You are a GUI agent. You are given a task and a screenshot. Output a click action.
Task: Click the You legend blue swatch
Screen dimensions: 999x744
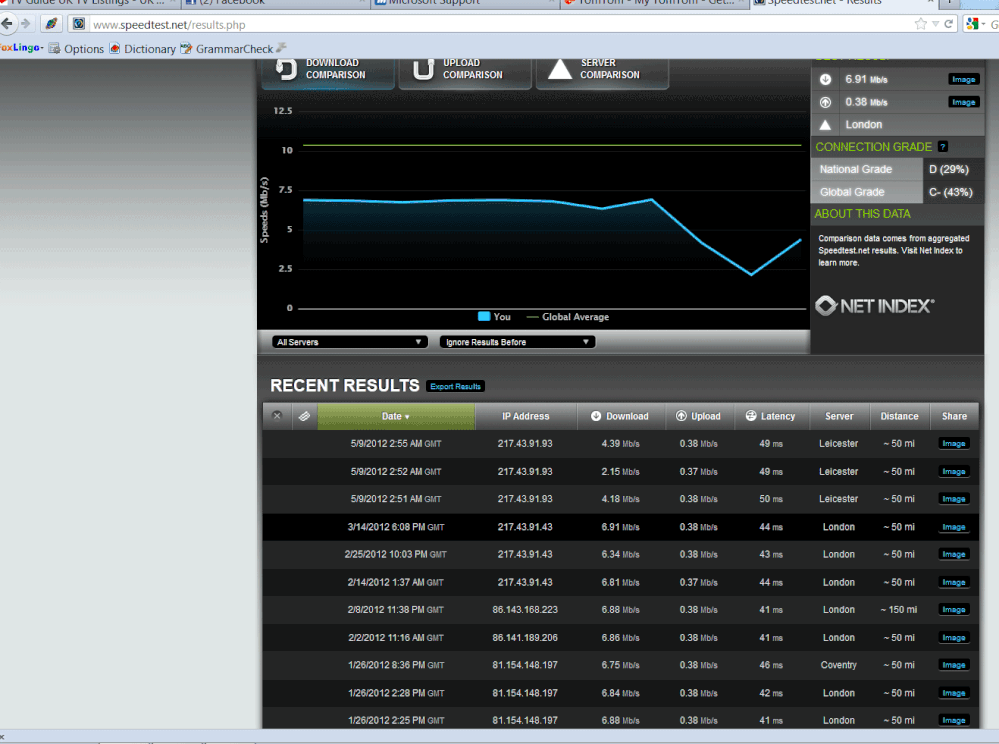point(484,317)
